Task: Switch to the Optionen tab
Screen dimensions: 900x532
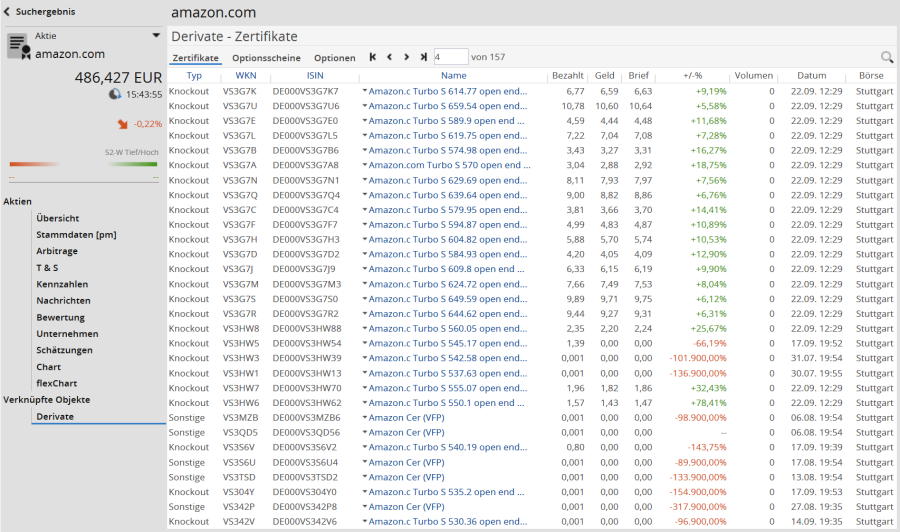Action: (x=334, y=58)
